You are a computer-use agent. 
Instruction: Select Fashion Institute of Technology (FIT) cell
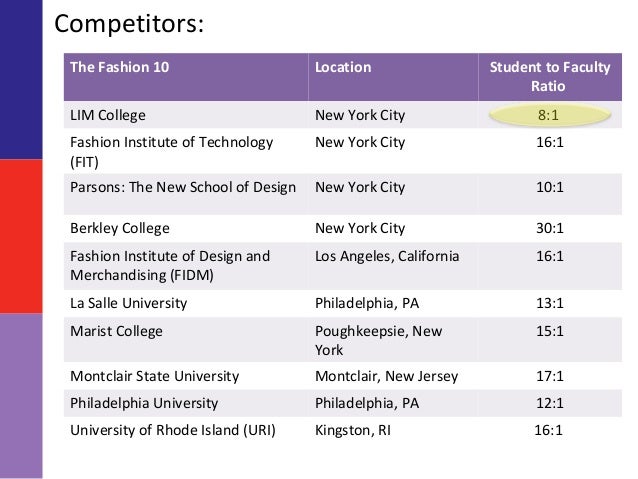click(186, 151)
